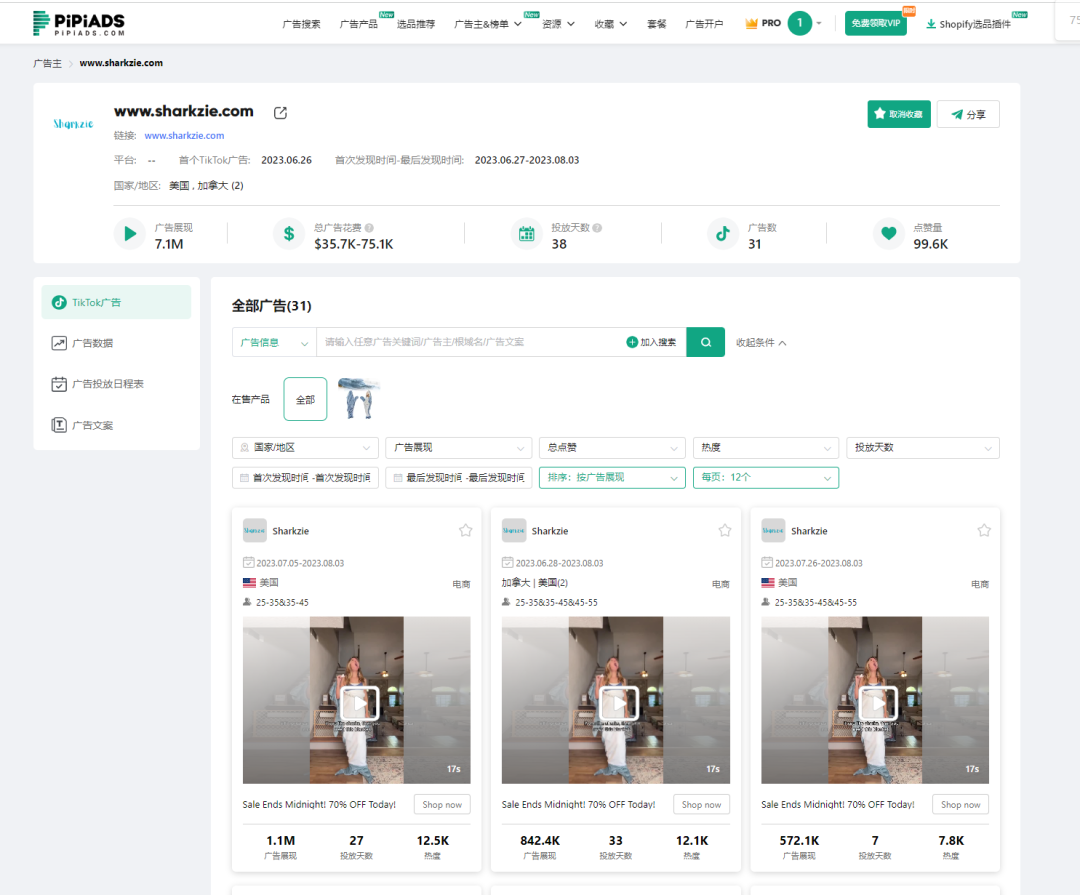Select the 广告数据 sidebar tab

[116, 343]
